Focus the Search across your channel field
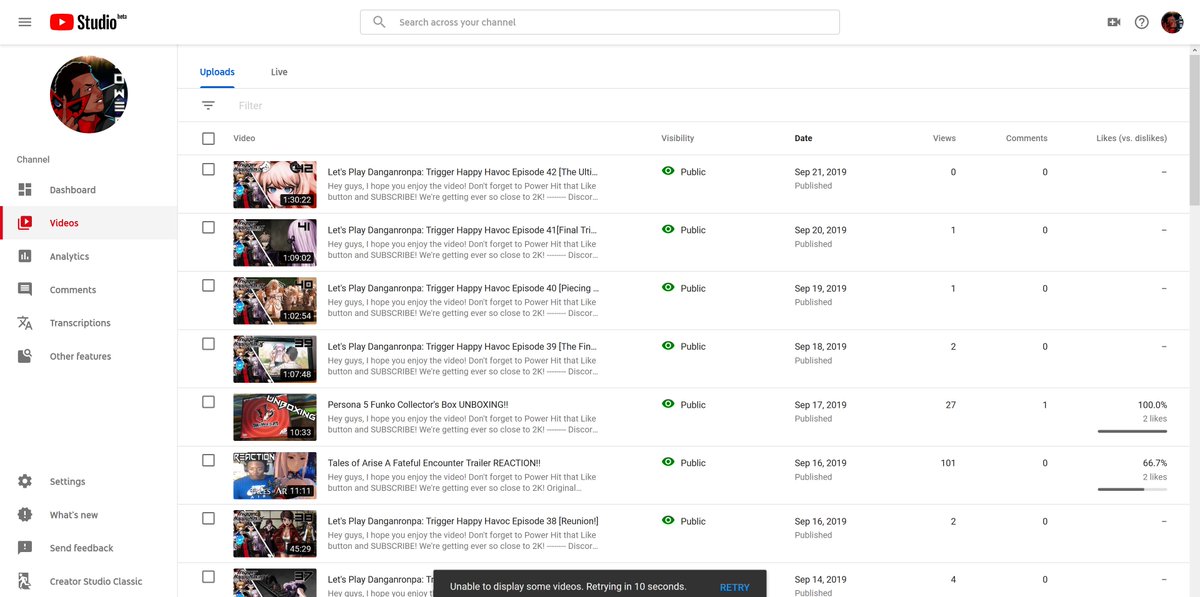Screen dimensions: 1200x597 coord(600,22)
